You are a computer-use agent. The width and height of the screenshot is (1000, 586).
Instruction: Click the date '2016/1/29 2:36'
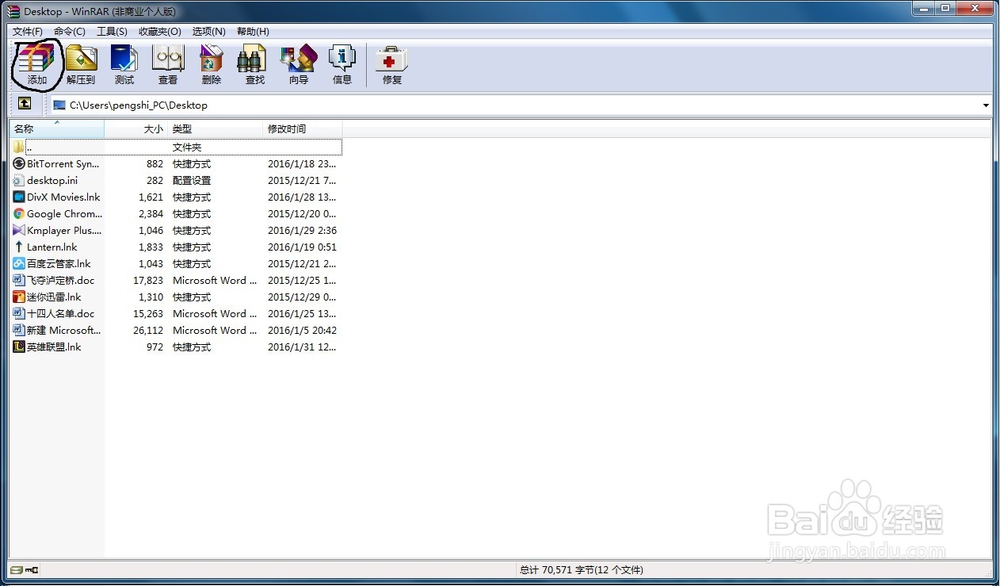(x=302, y=230)
